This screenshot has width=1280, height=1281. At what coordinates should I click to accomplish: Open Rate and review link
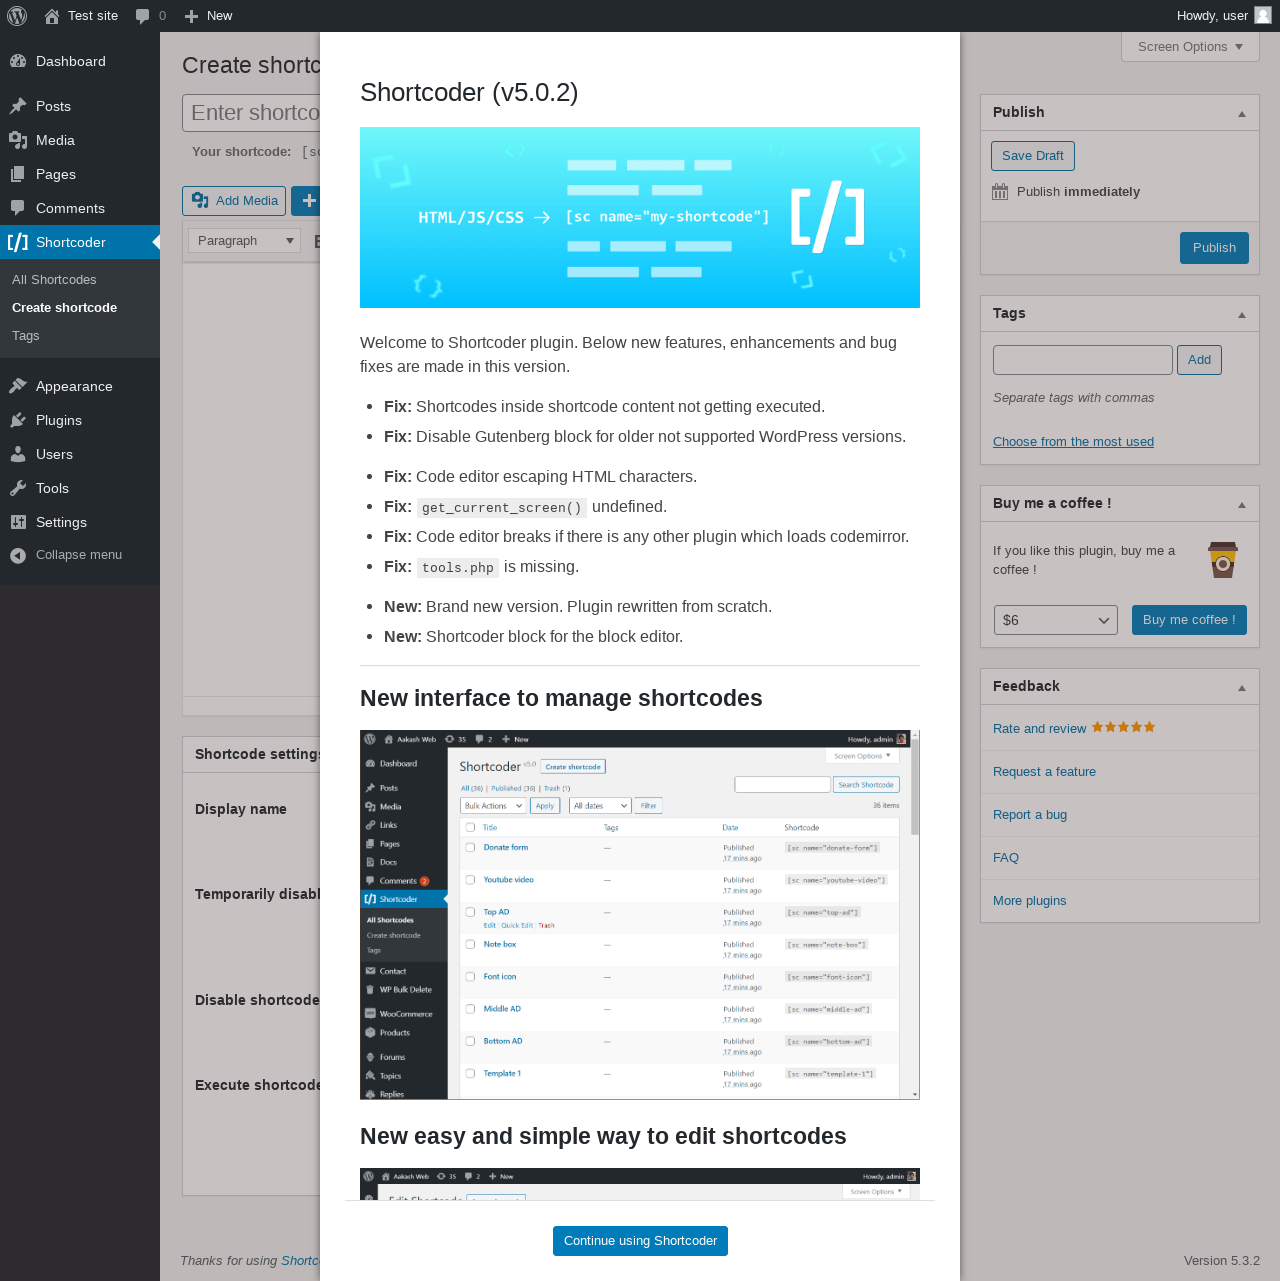tap(1039, 729)
